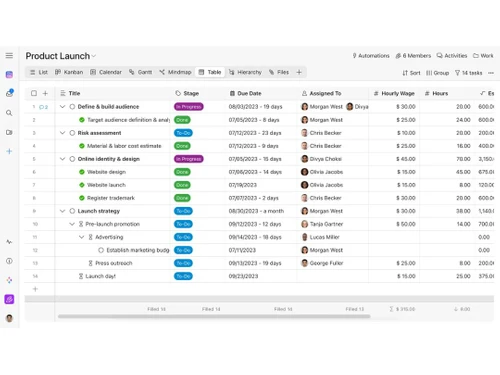Mark Define & build audience as complete
Viewport: 500px width, 375px height.
(x=72, y=107)
